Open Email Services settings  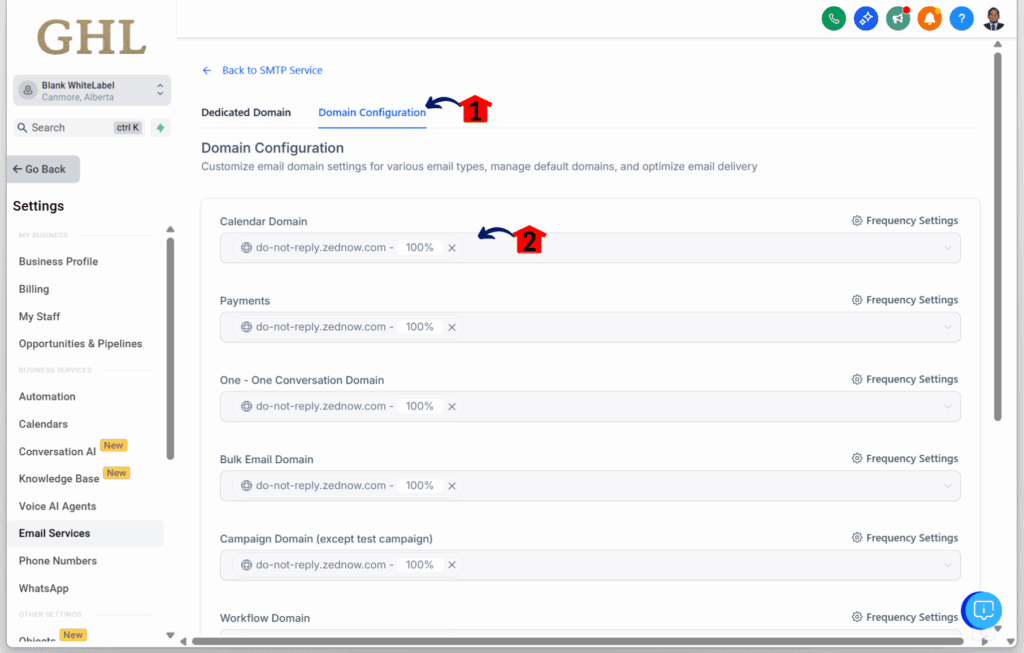pos(86,534)
